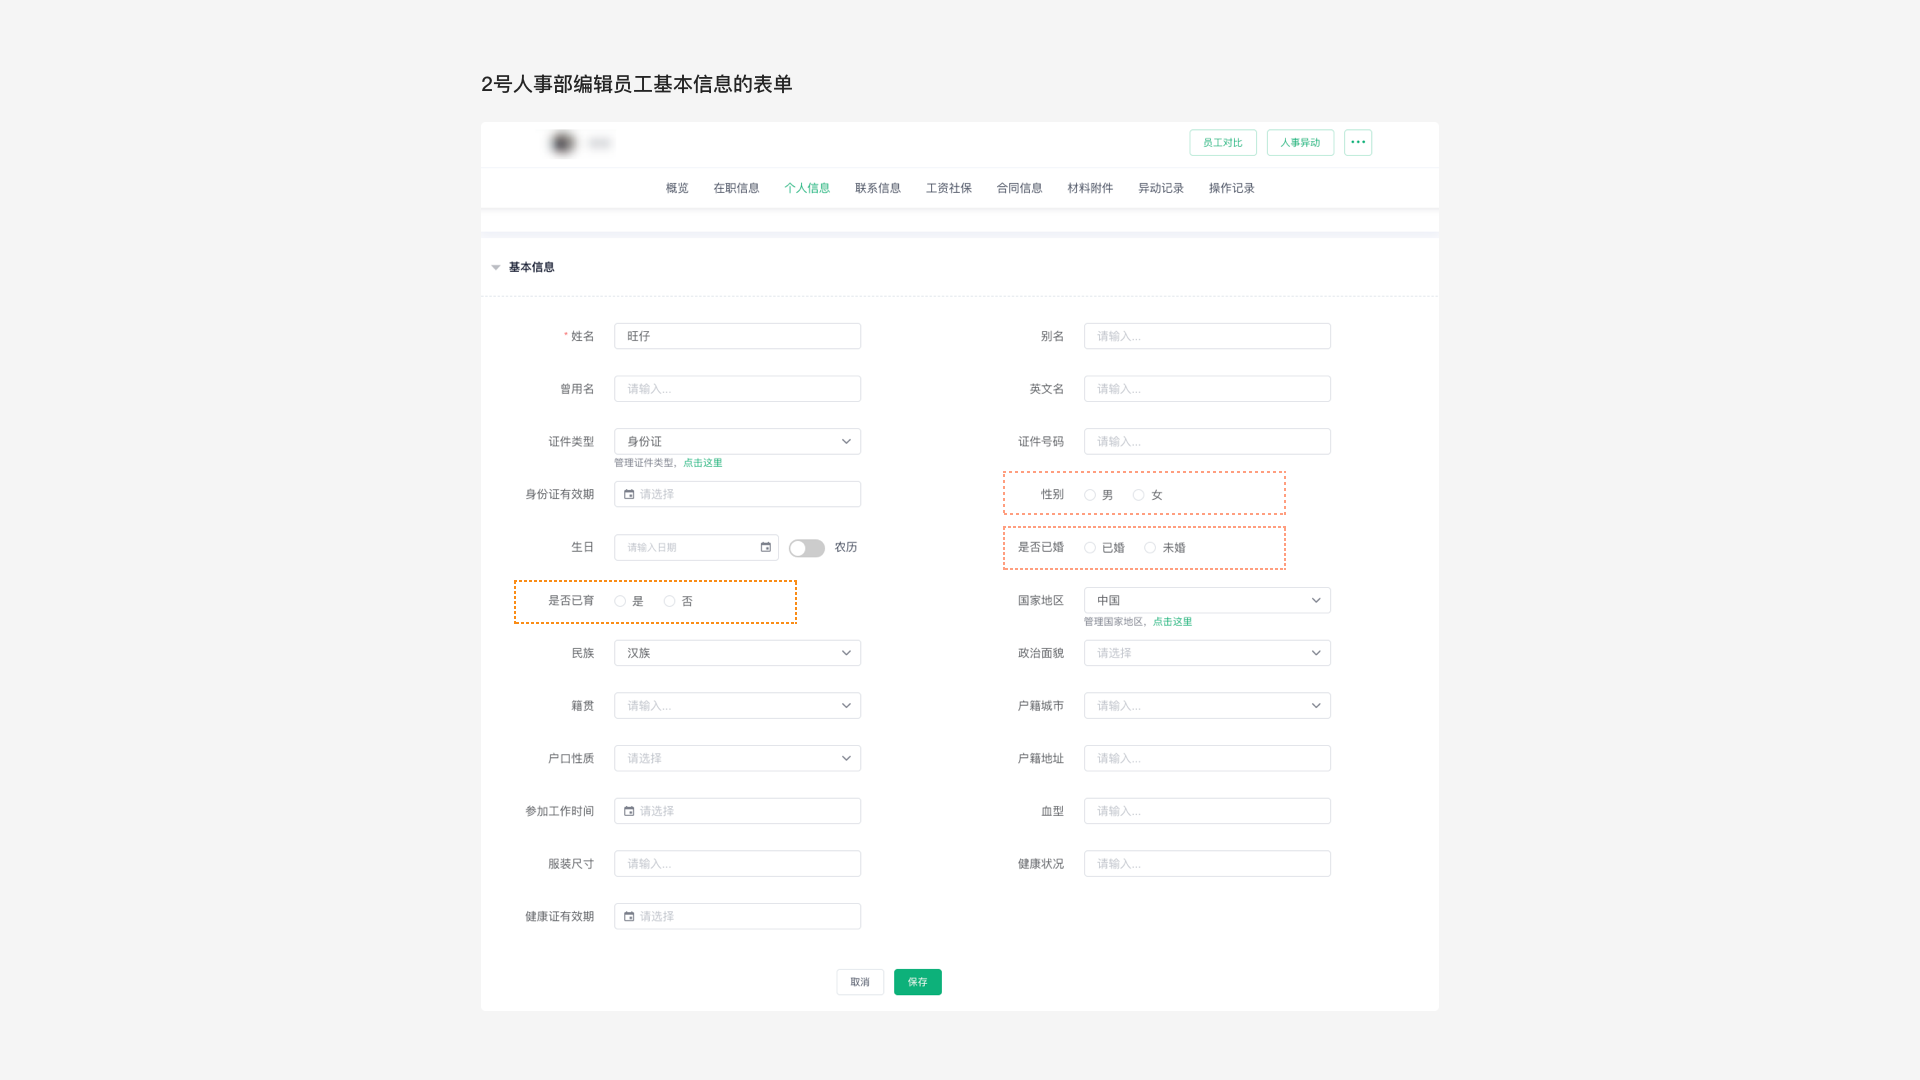Open the 在职信息 tab
Screen dimensions: 1920x1080
736,188
